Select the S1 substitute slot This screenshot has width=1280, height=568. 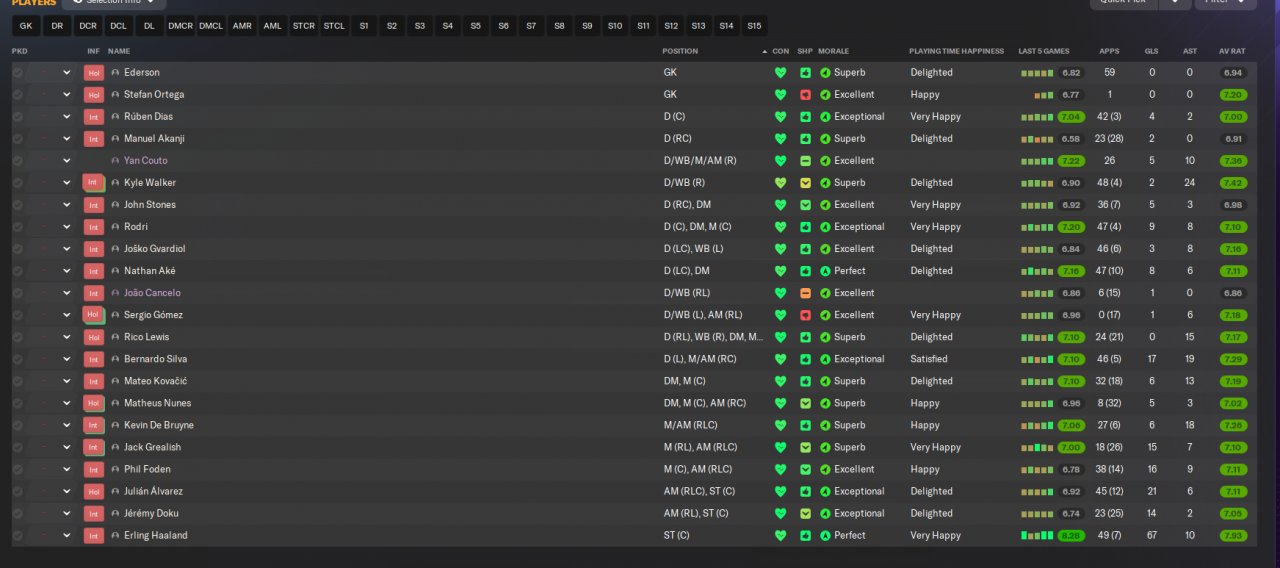pos(364,26)
